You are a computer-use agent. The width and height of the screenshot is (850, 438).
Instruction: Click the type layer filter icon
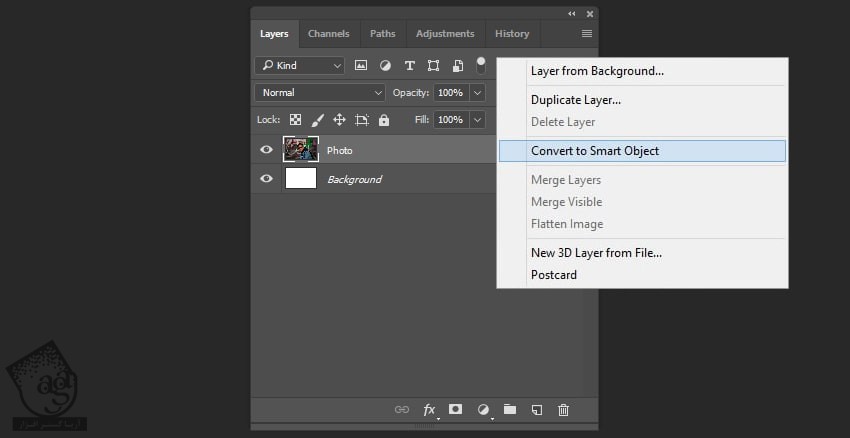point(409,65)
